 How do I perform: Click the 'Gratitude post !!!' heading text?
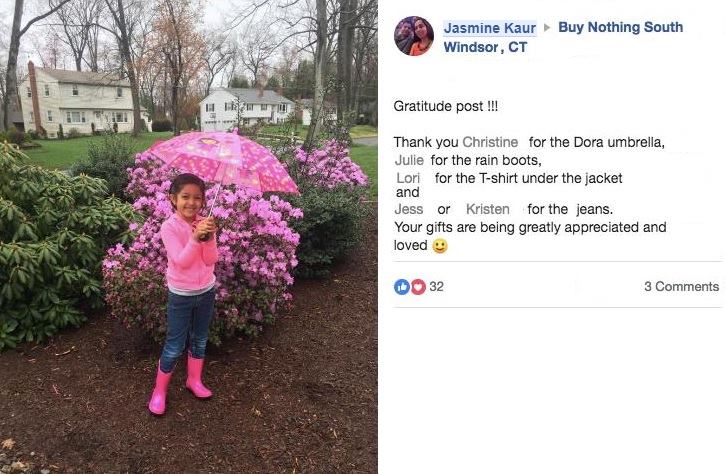click(x=445, y=106)
